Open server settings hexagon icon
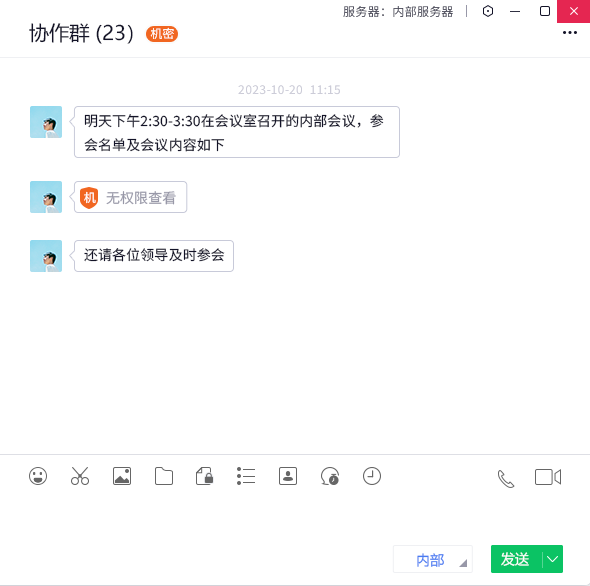 tap(488, 11)
